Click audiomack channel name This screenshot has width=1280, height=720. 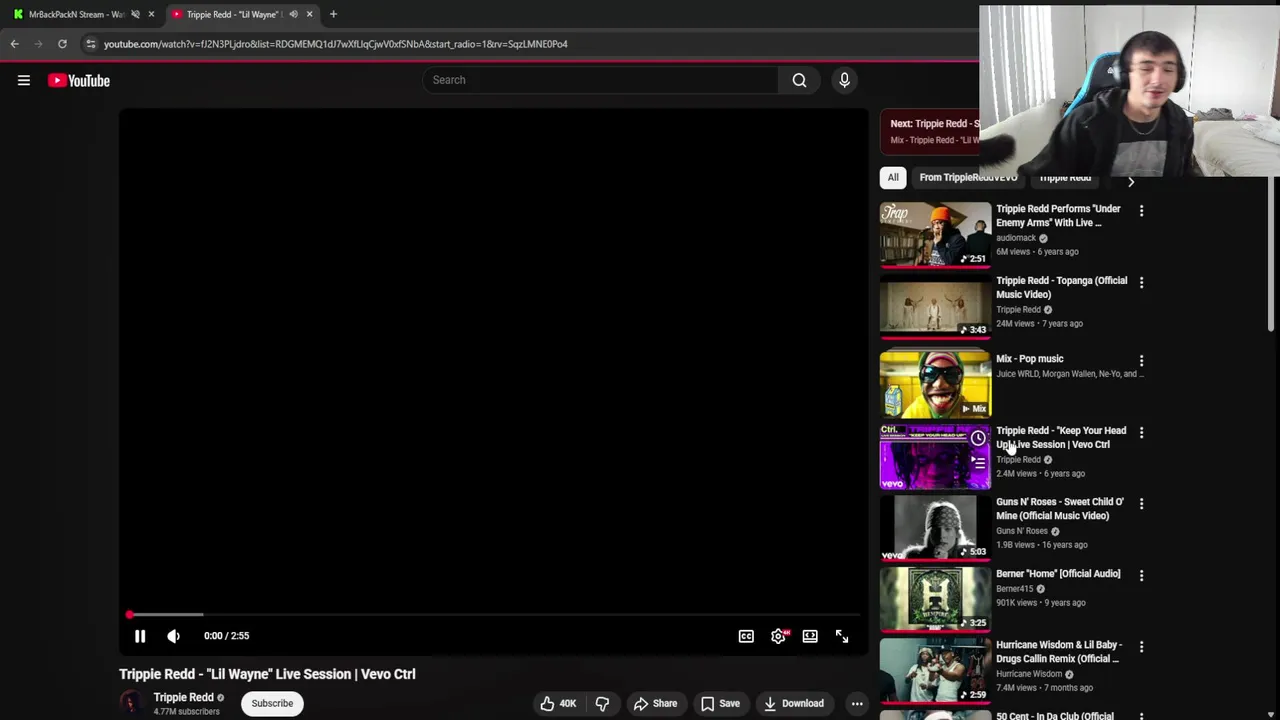pos(1016,238)
